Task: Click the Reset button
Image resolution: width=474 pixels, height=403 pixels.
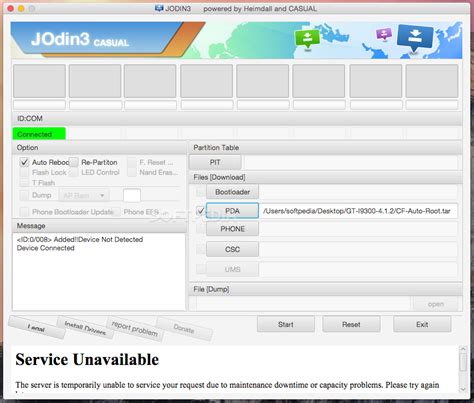Action: click(351, 324)
